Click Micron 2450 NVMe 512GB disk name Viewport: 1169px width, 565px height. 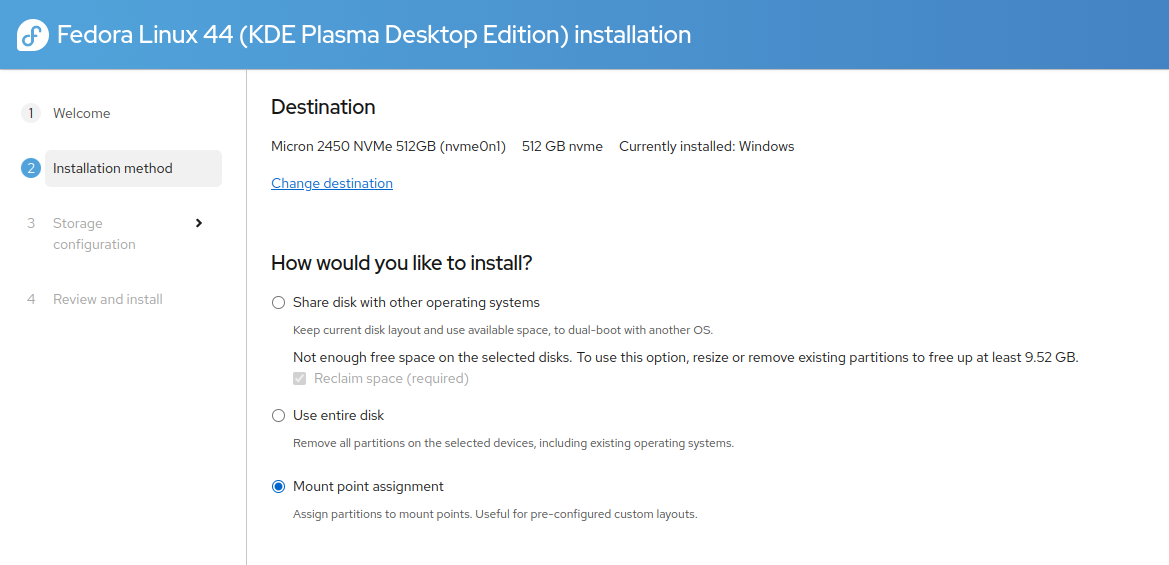tap(388, 146)
